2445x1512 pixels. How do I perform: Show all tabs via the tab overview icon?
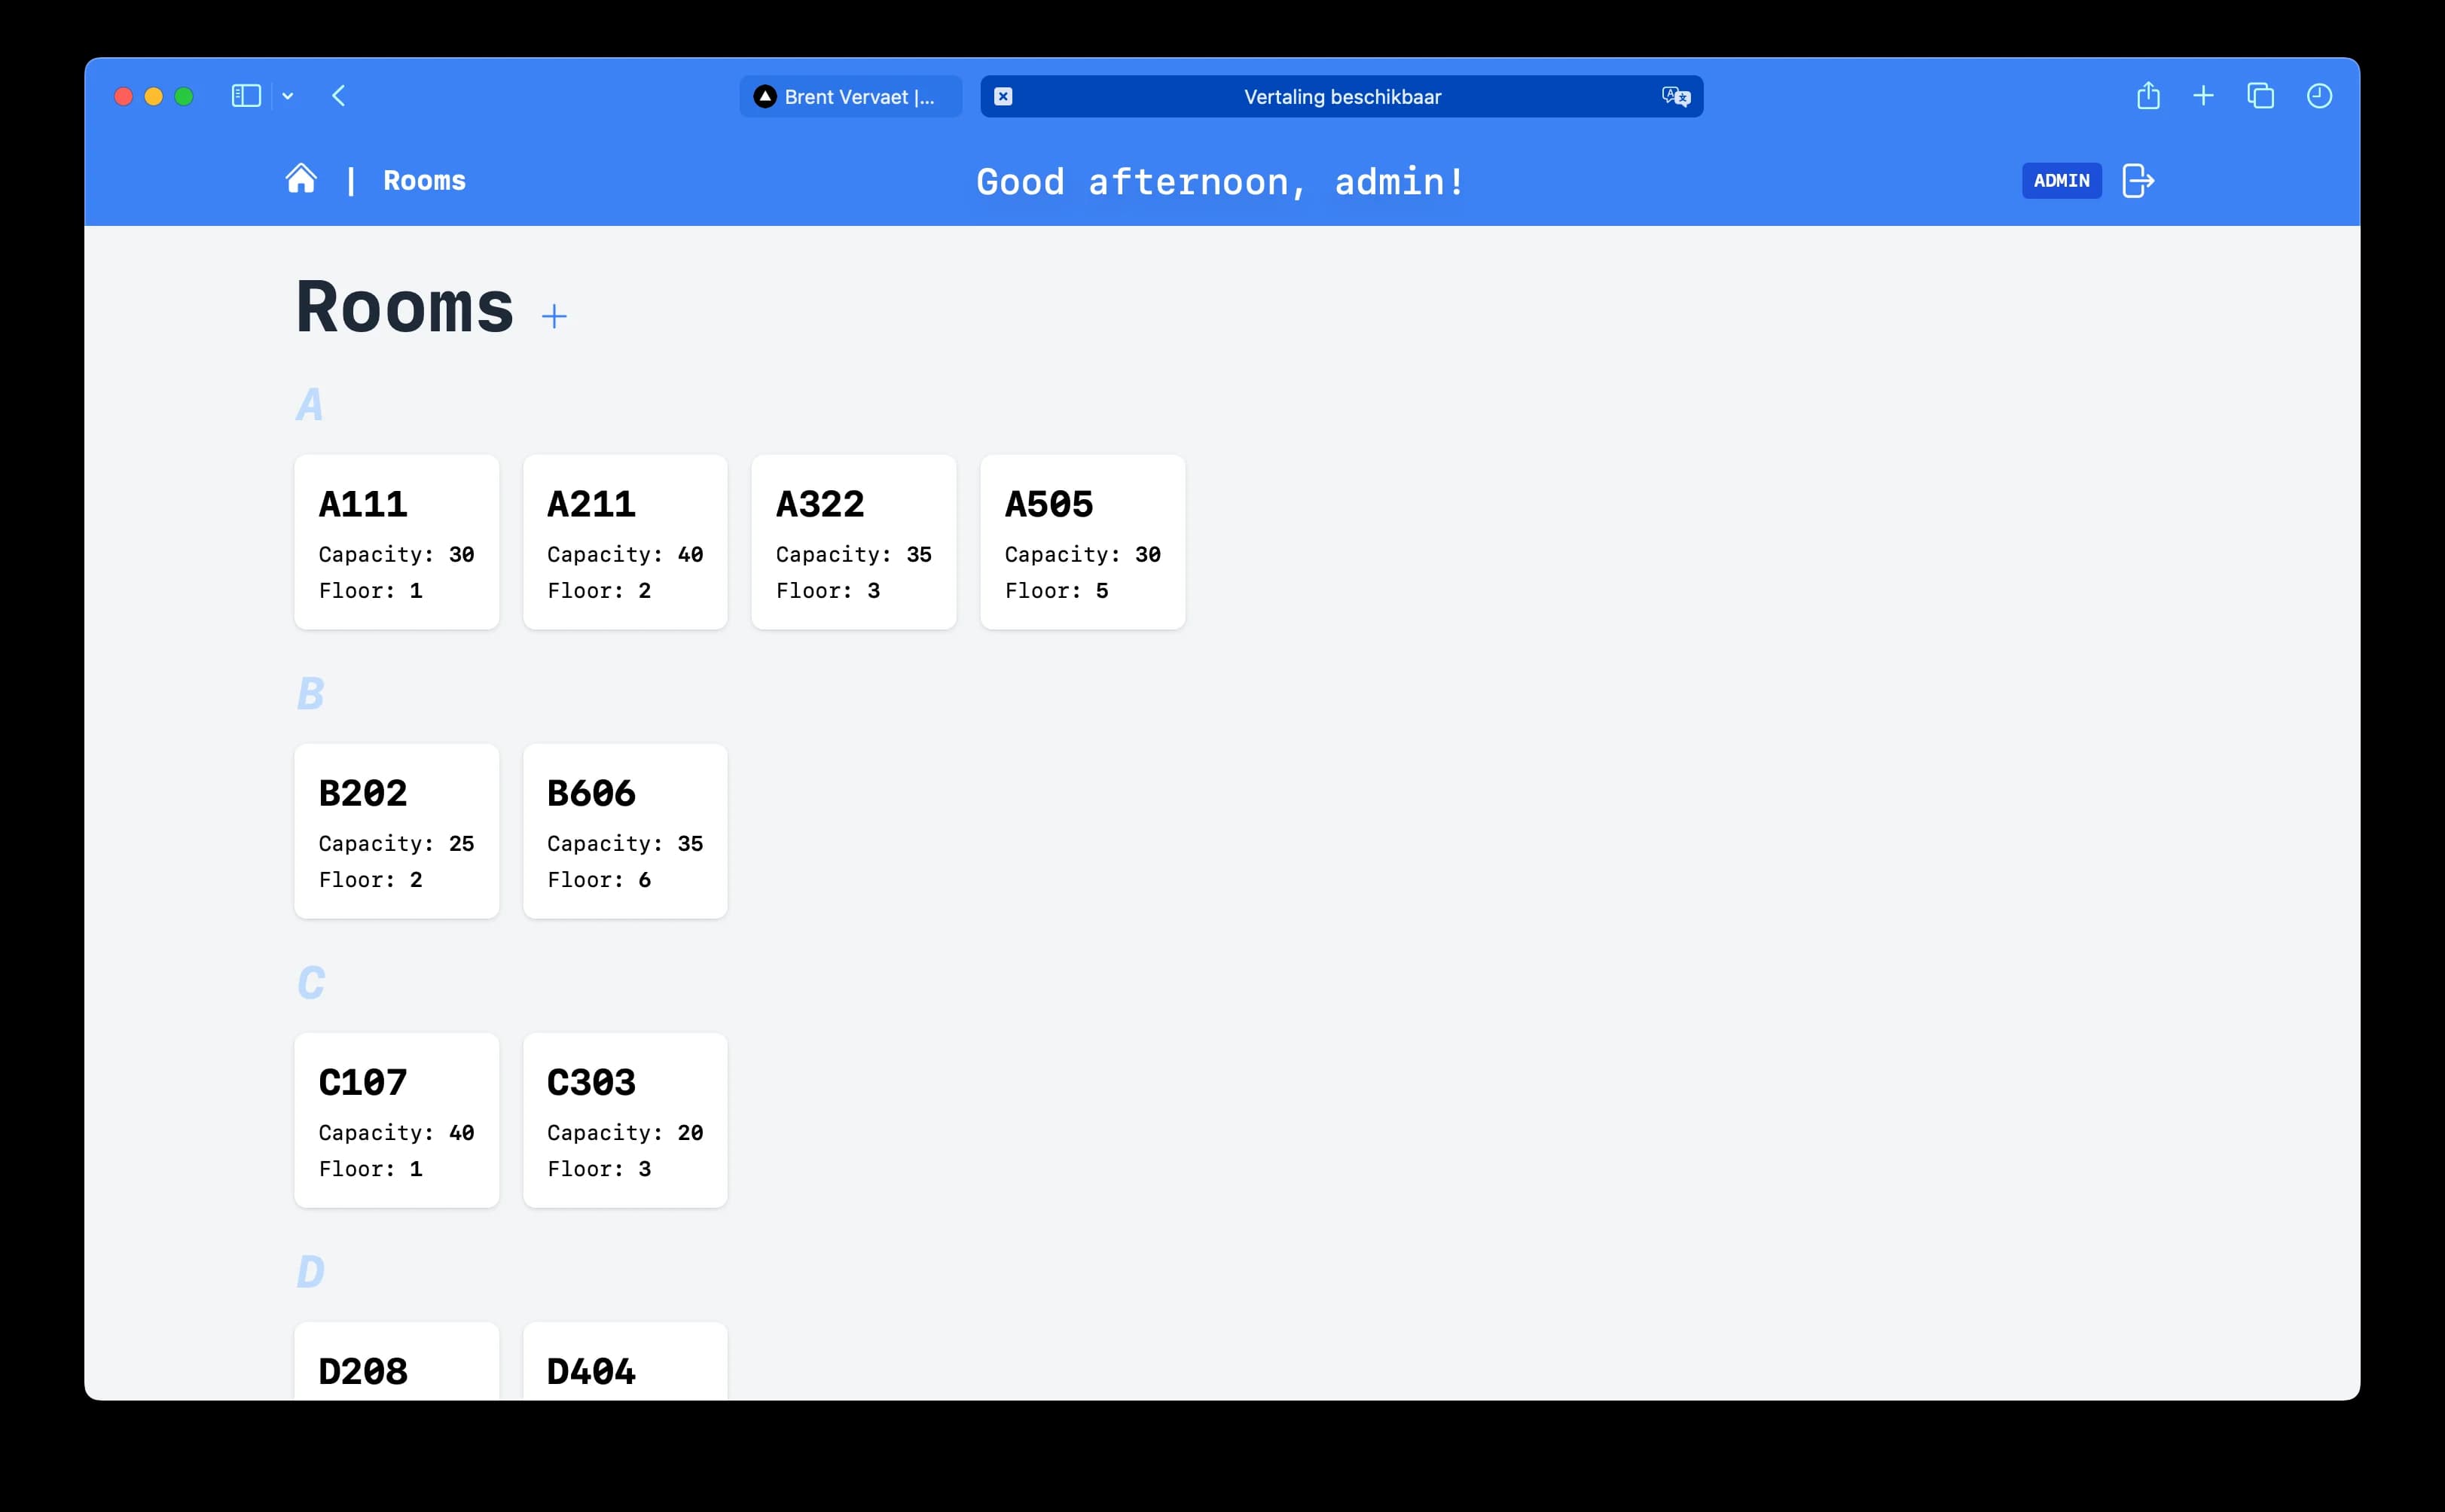[x=2260, y=96]
